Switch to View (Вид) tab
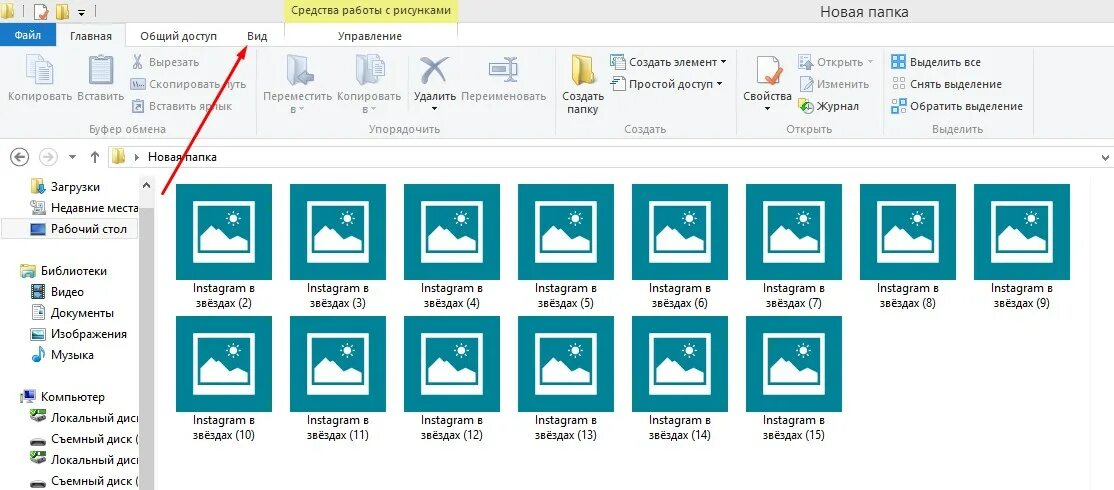Screen dimensions: 1114x490 tap(257, 36)
